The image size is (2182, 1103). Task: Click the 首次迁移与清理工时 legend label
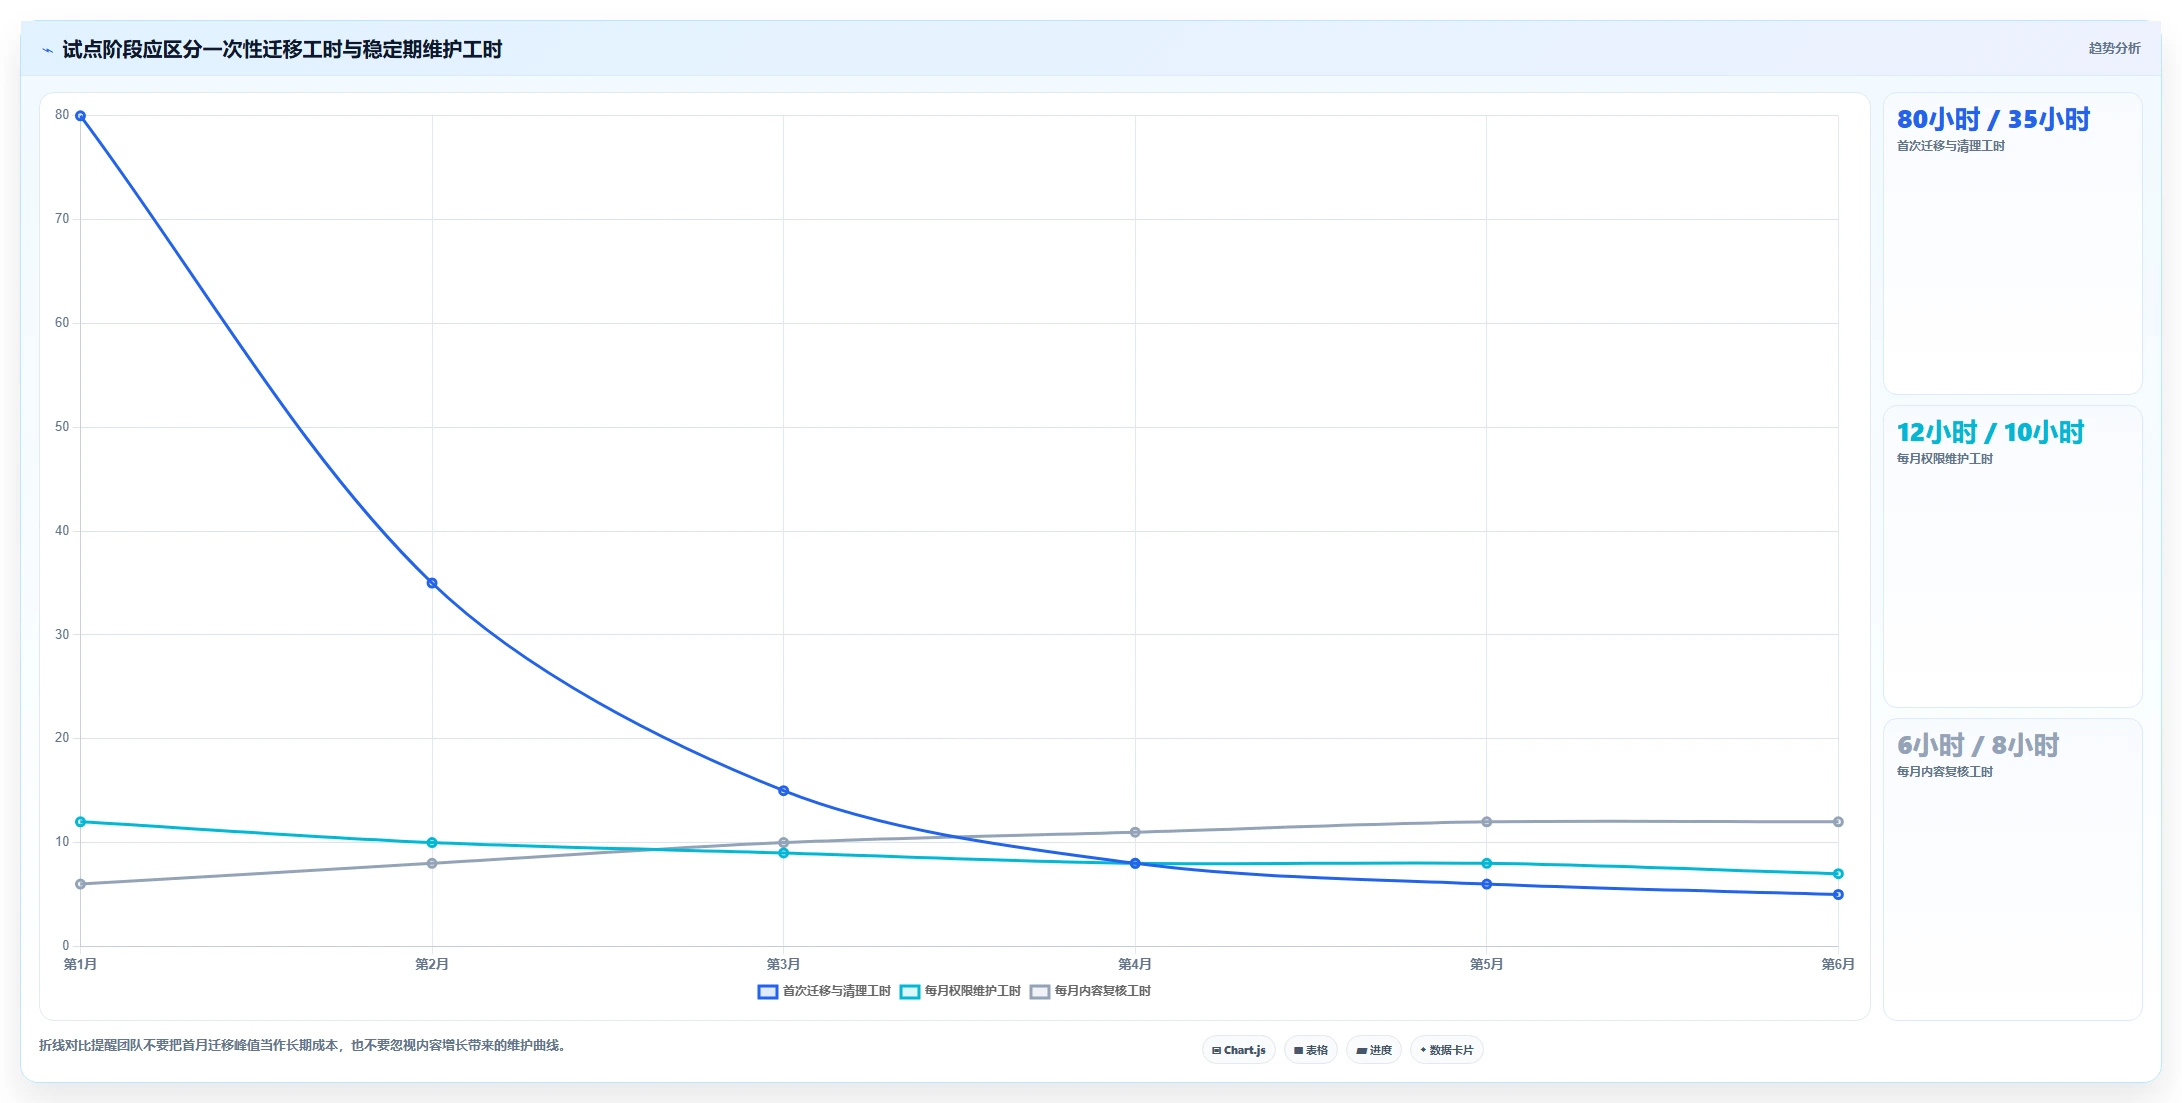pos(836,991)
